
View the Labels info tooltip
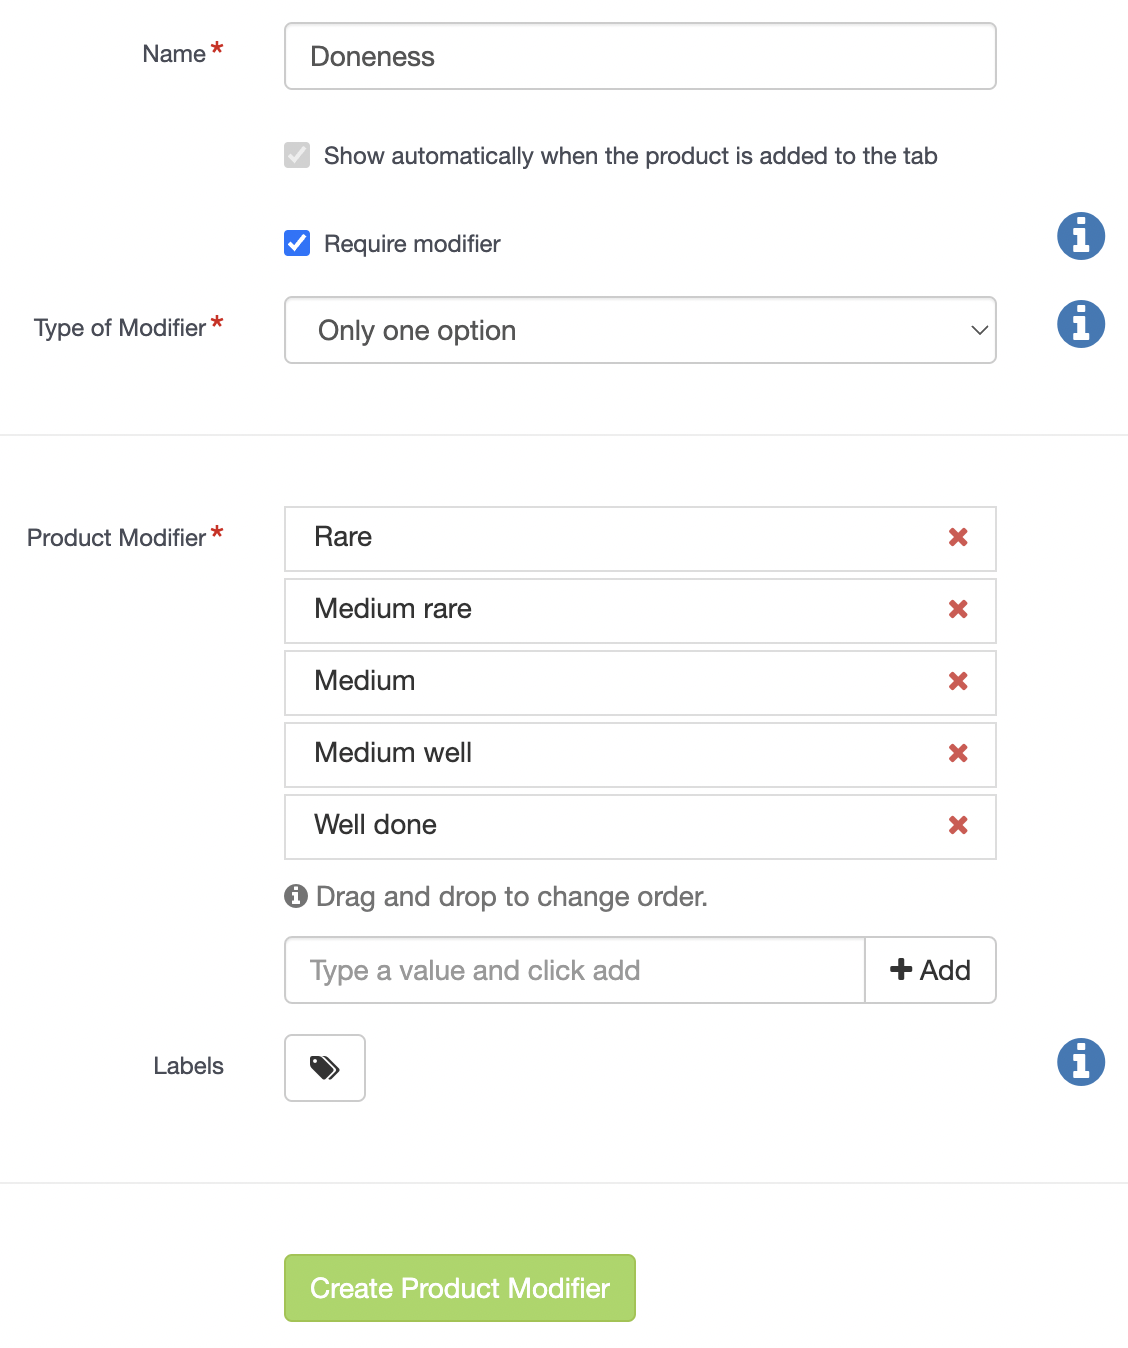tap(1081, 1062)
